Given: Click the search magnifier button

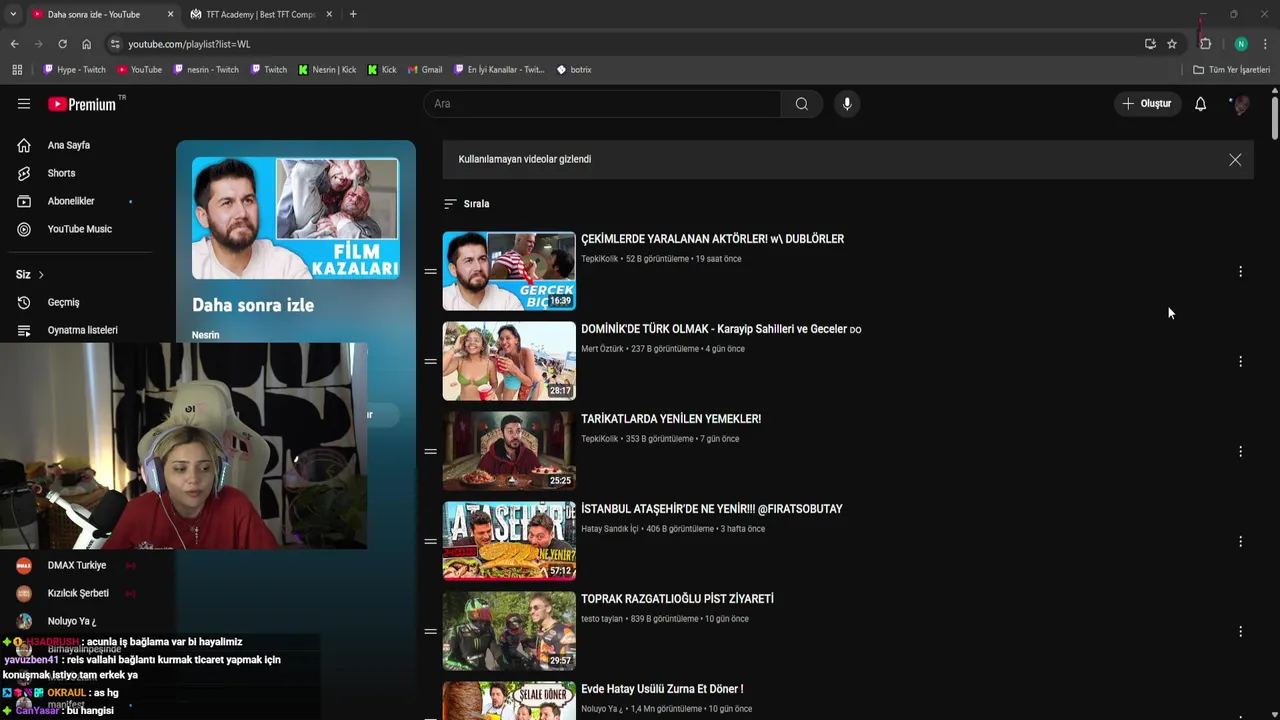Looking at the screenshot, I should pos(802,104).
